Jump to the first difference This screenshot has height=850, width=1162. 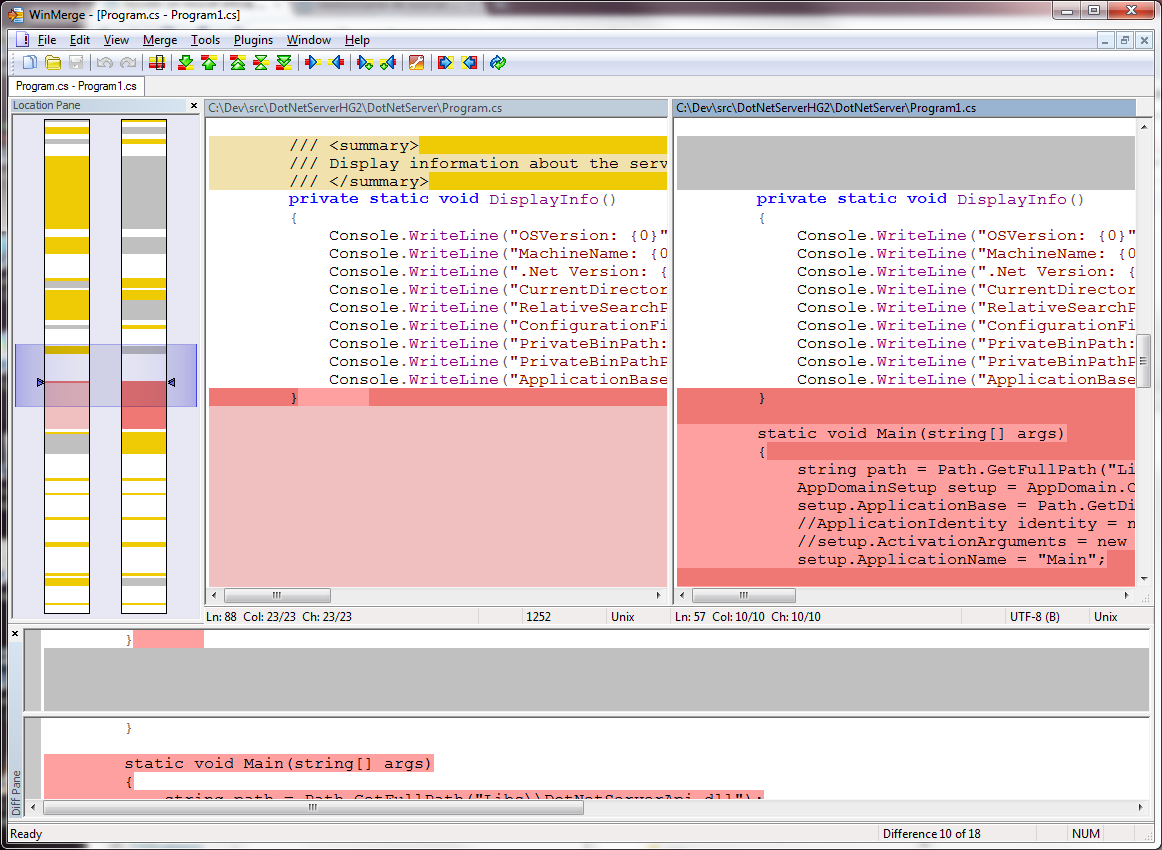coord(237,63)
